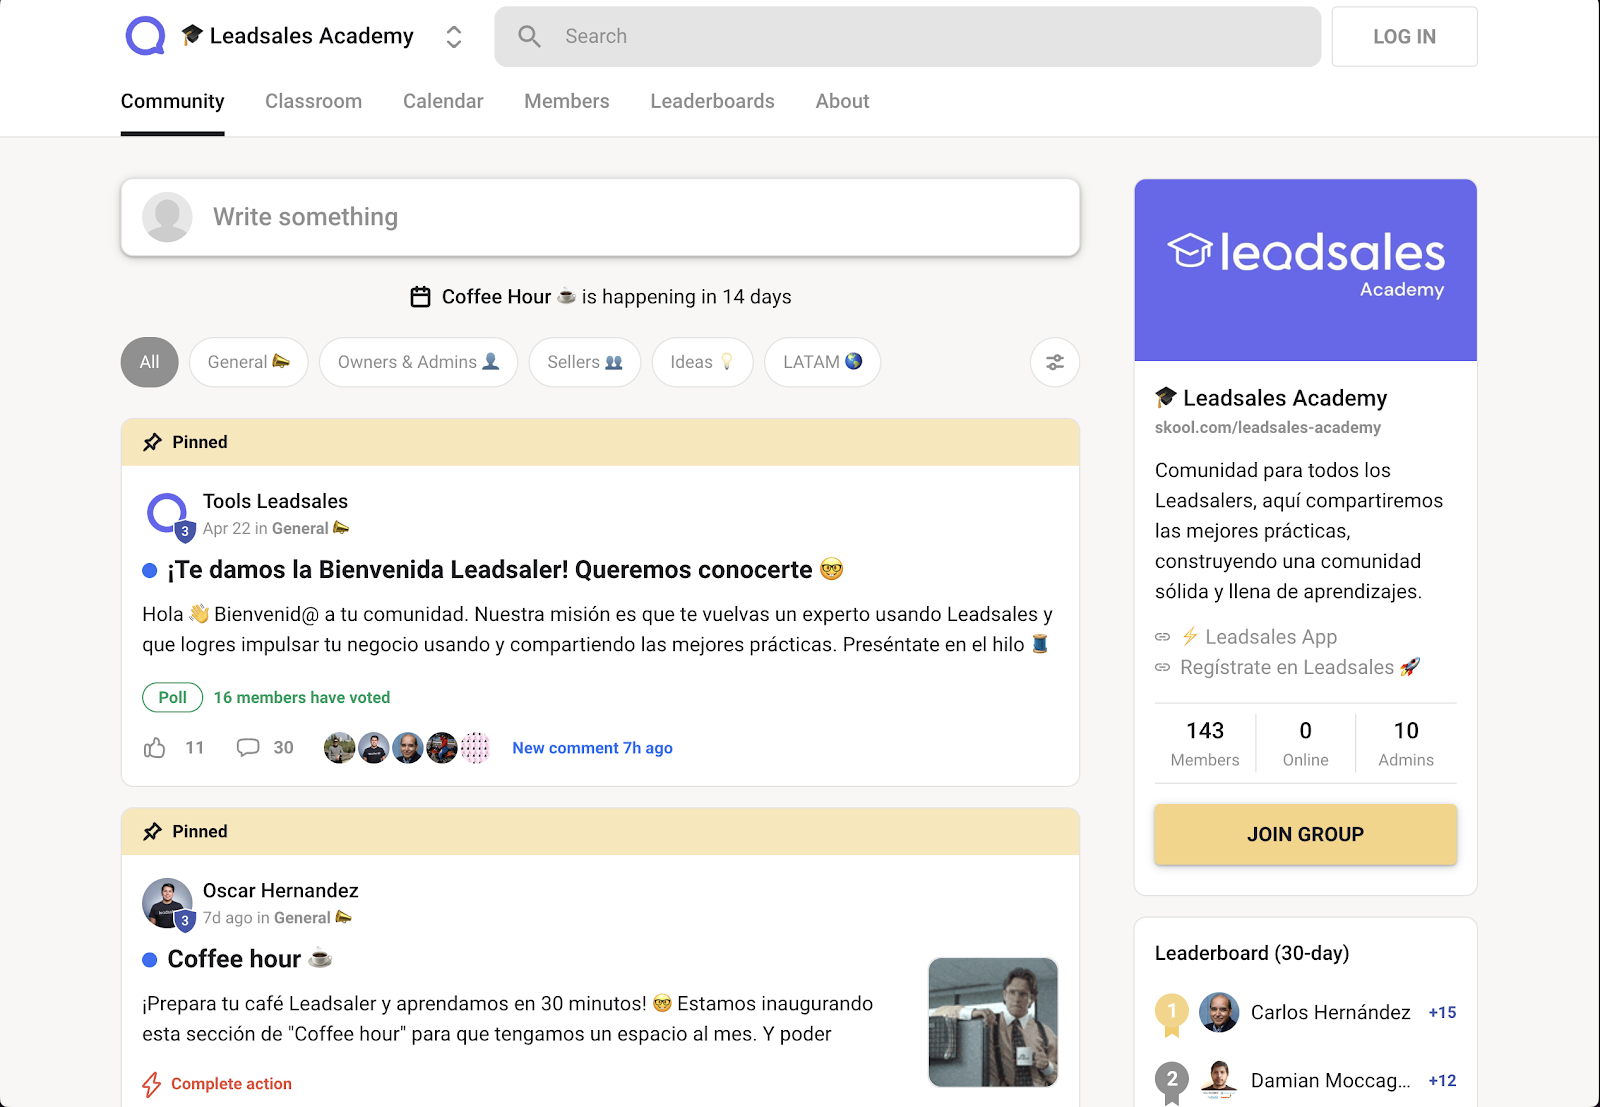Click the Tools Leadsales avatar
Viewport: 1600px width, 1107px height.
[x=167, y=513]
